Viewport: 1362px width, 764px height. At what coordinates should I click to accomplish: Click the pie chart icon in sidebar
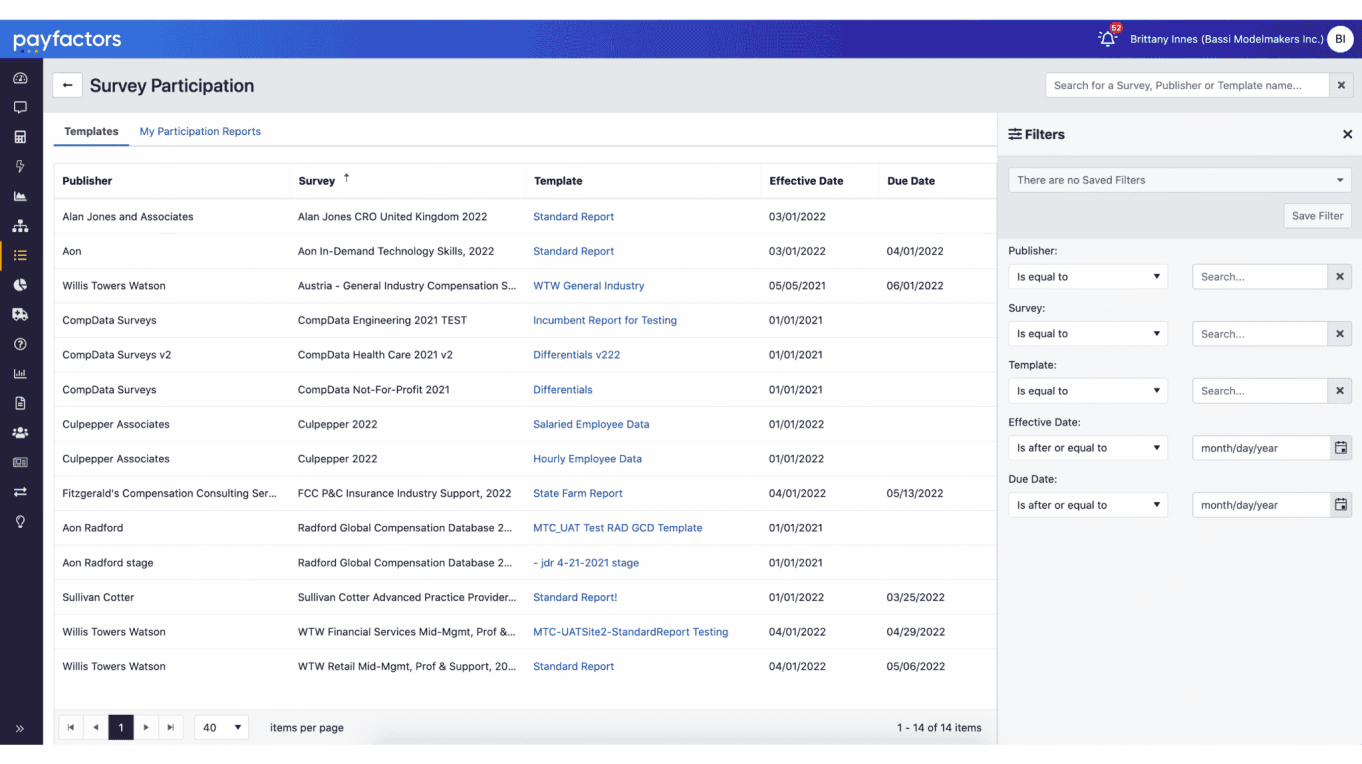[x=20, y=285]
